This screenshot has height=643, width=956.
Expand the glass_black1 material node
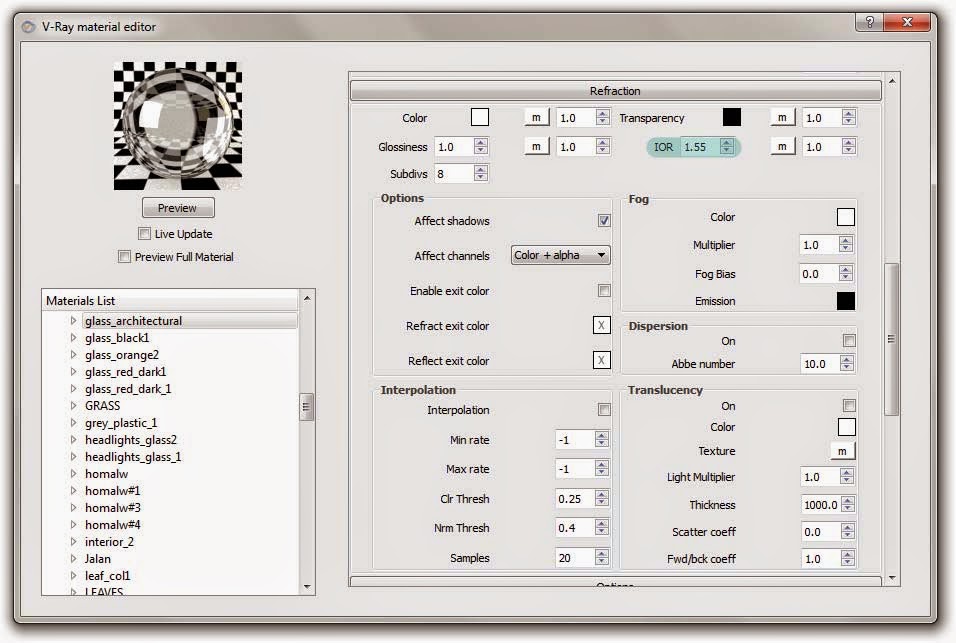coord(73,338)
